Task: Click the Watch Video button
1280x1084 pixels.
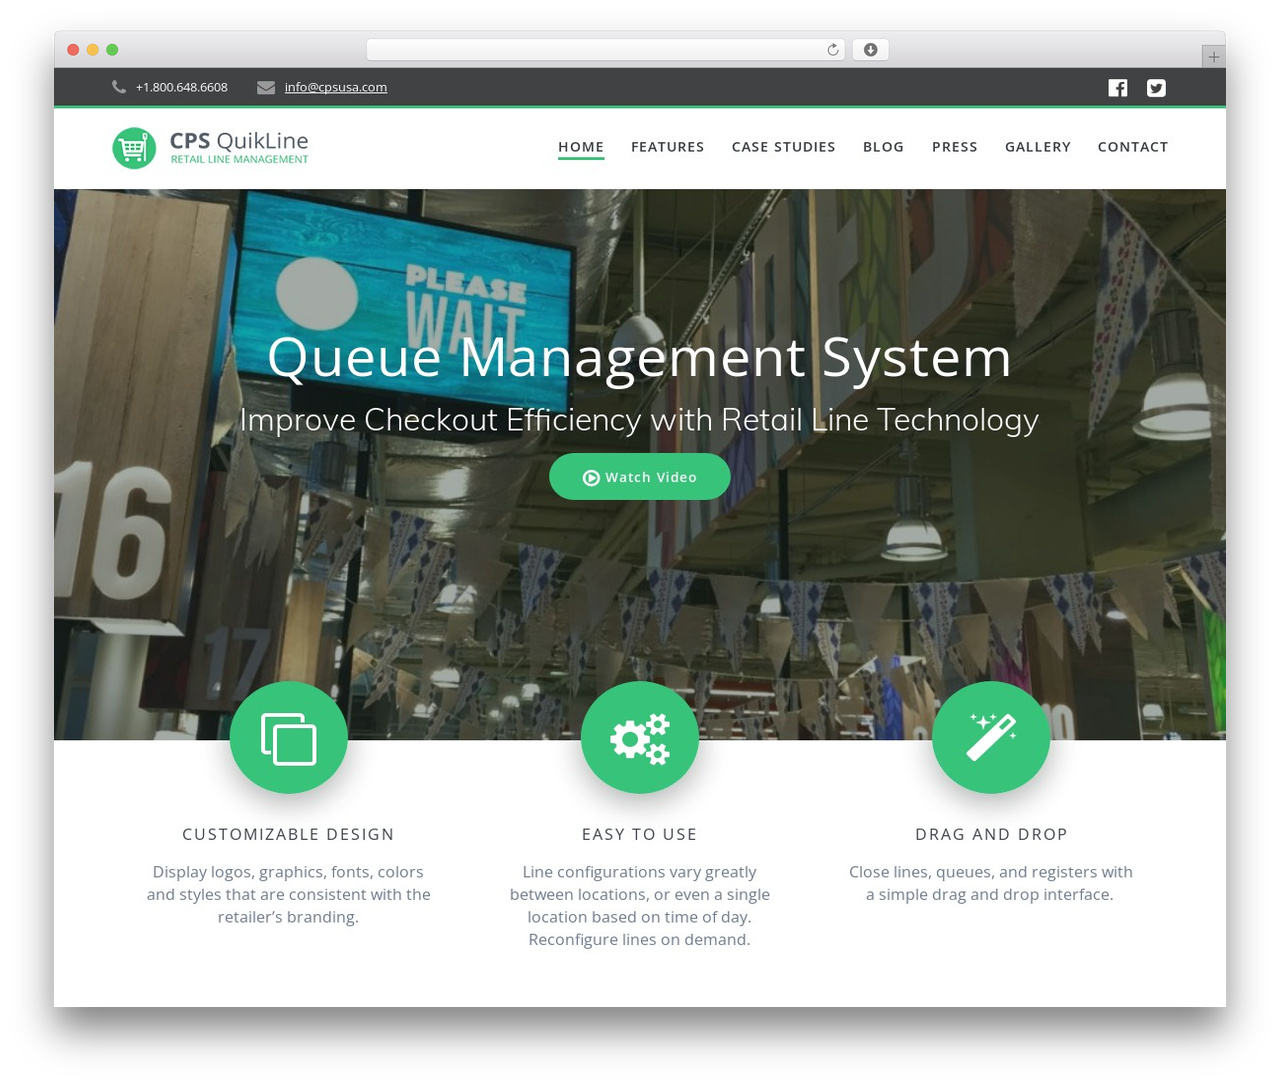Action: click(x=640, y=477)
